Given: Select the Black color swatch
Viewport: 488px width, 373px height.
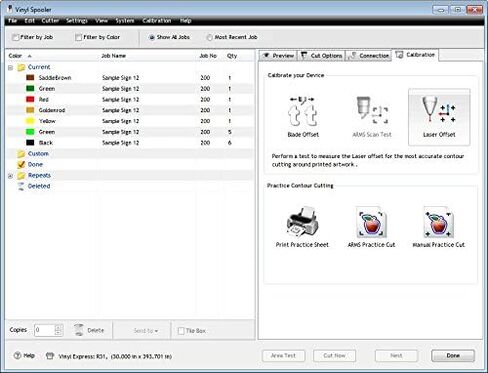Looking at the screenshot, I should 30,143.
